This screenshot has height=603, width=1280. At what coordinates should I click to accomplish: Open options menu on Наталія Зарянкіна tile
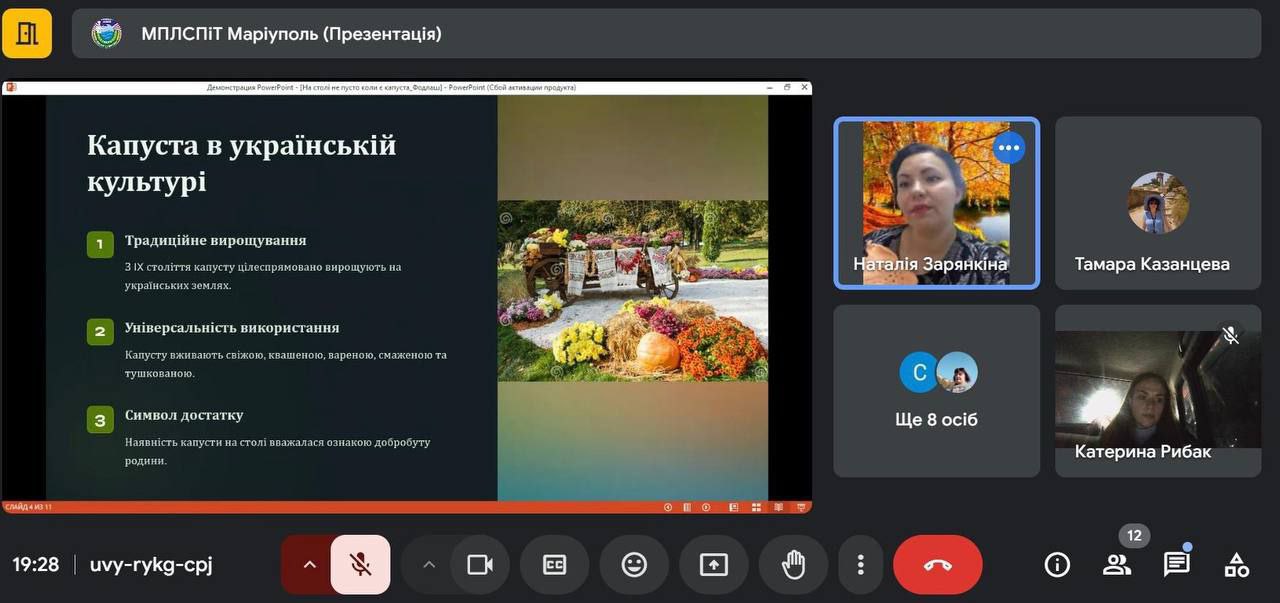point(1008,148)
